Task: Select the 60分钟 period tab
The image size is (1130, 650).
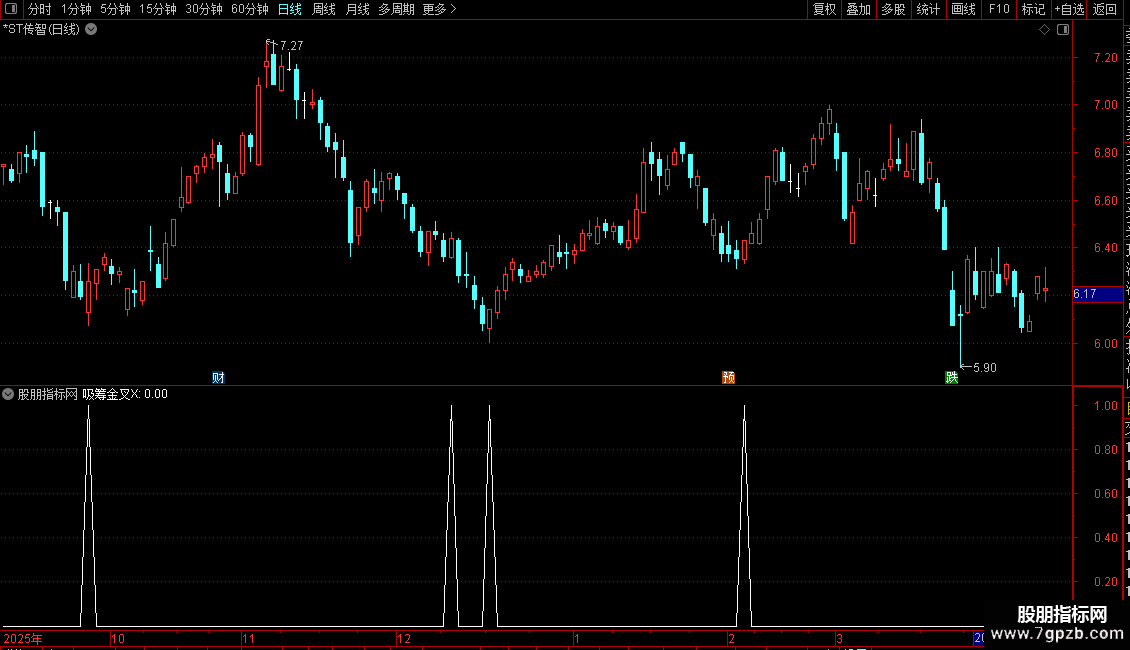Action: [249, 9]
